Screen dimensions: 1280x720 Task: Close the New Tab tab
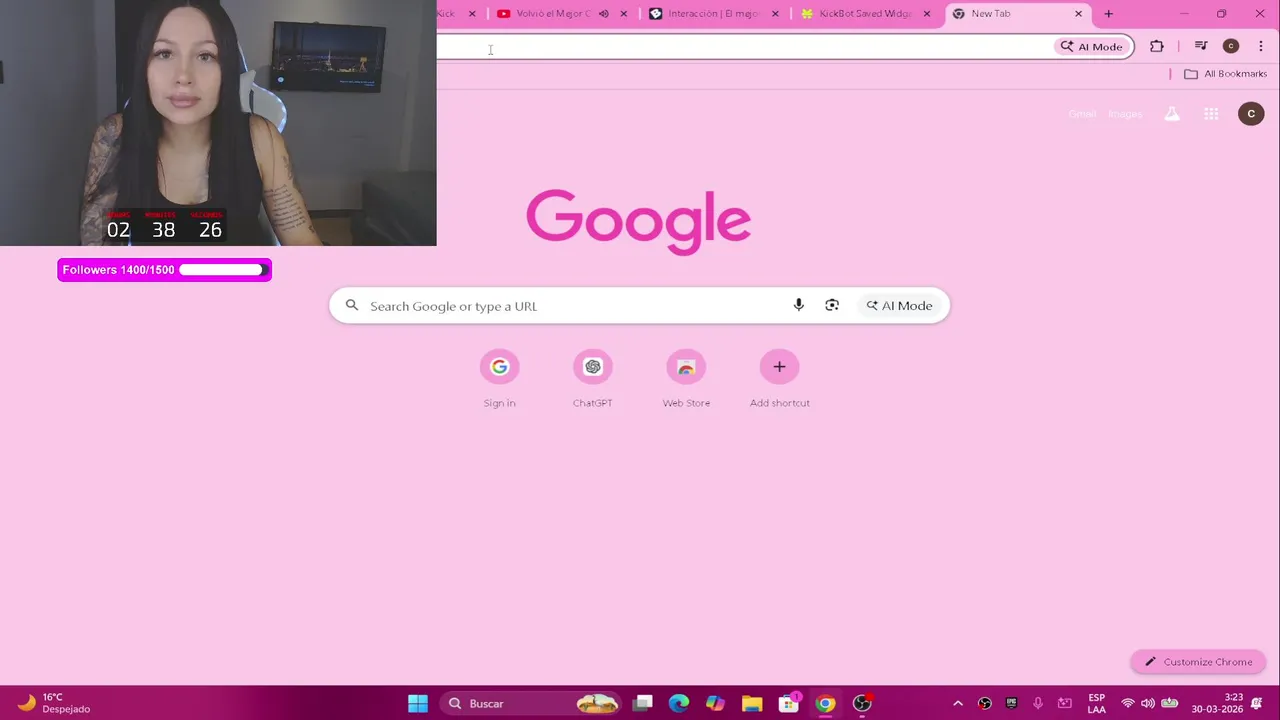click(1078, 14)
